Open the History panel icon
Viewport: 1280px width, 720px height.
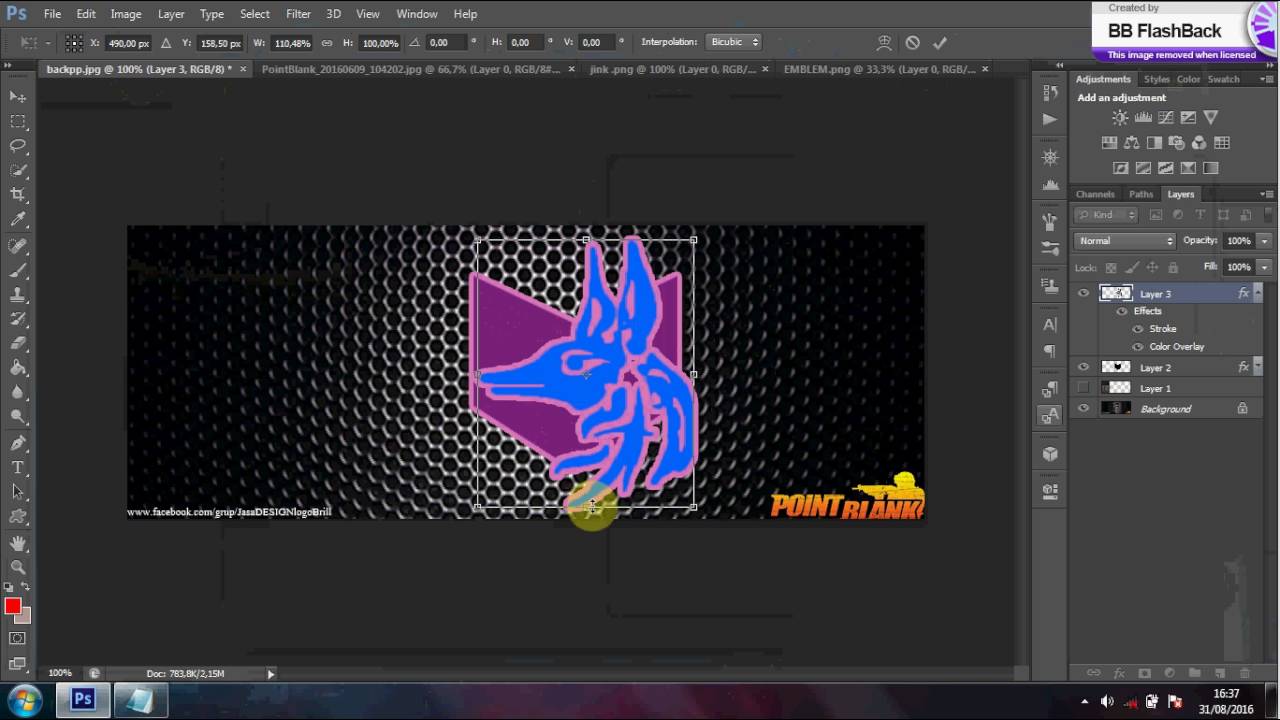coord(1050,93)
